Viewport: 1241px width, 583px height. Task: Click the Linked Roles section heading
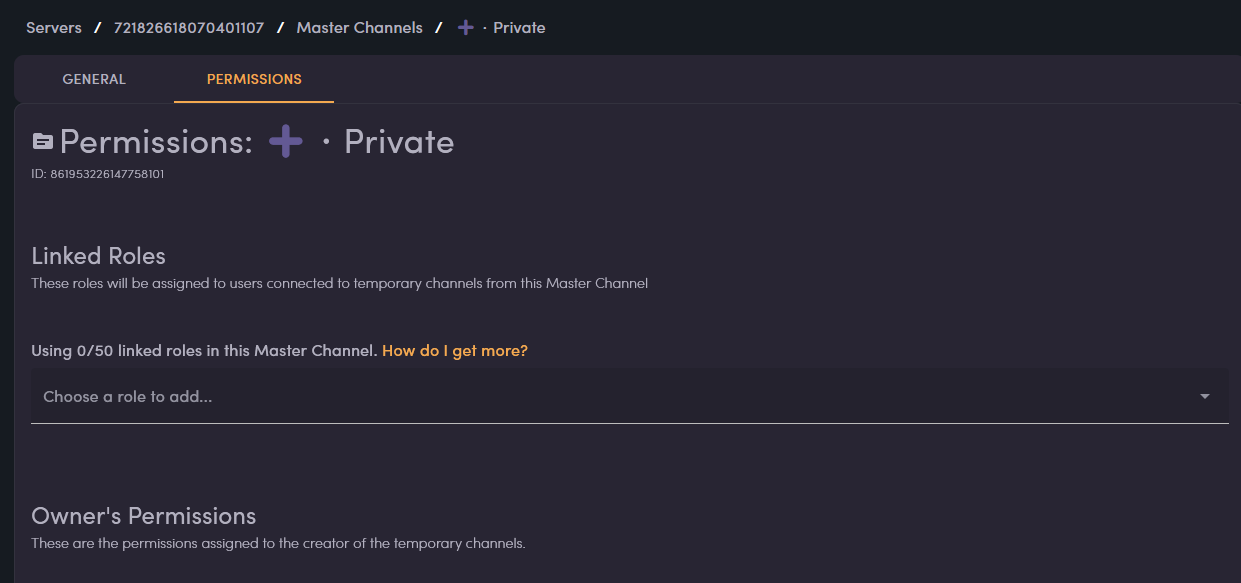pyautogui.click(x=99, y=256)
